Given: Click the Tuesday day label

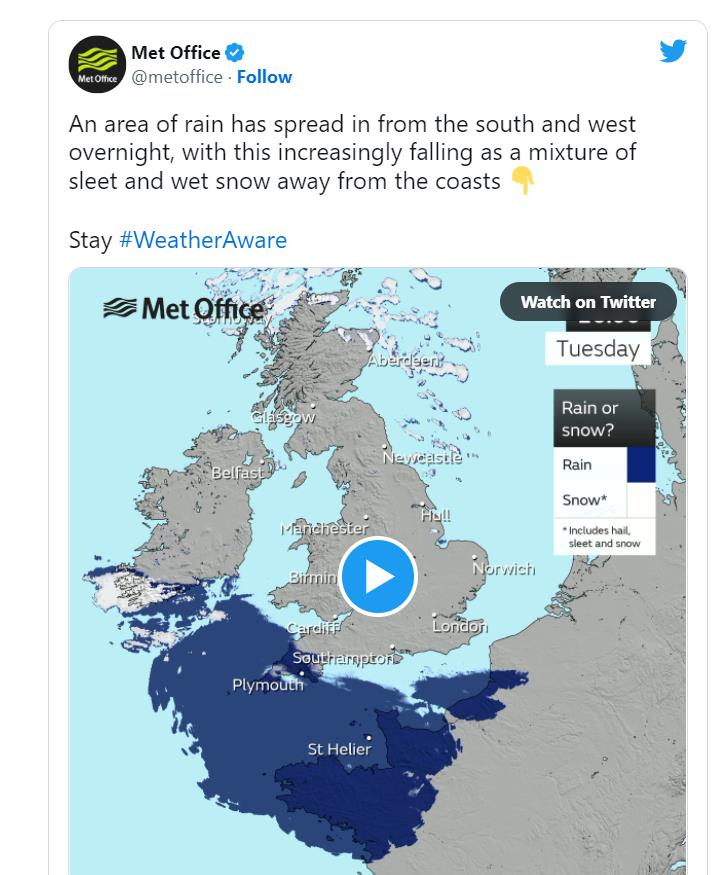Looking at the screenshot, I should (x=598, y=349).
